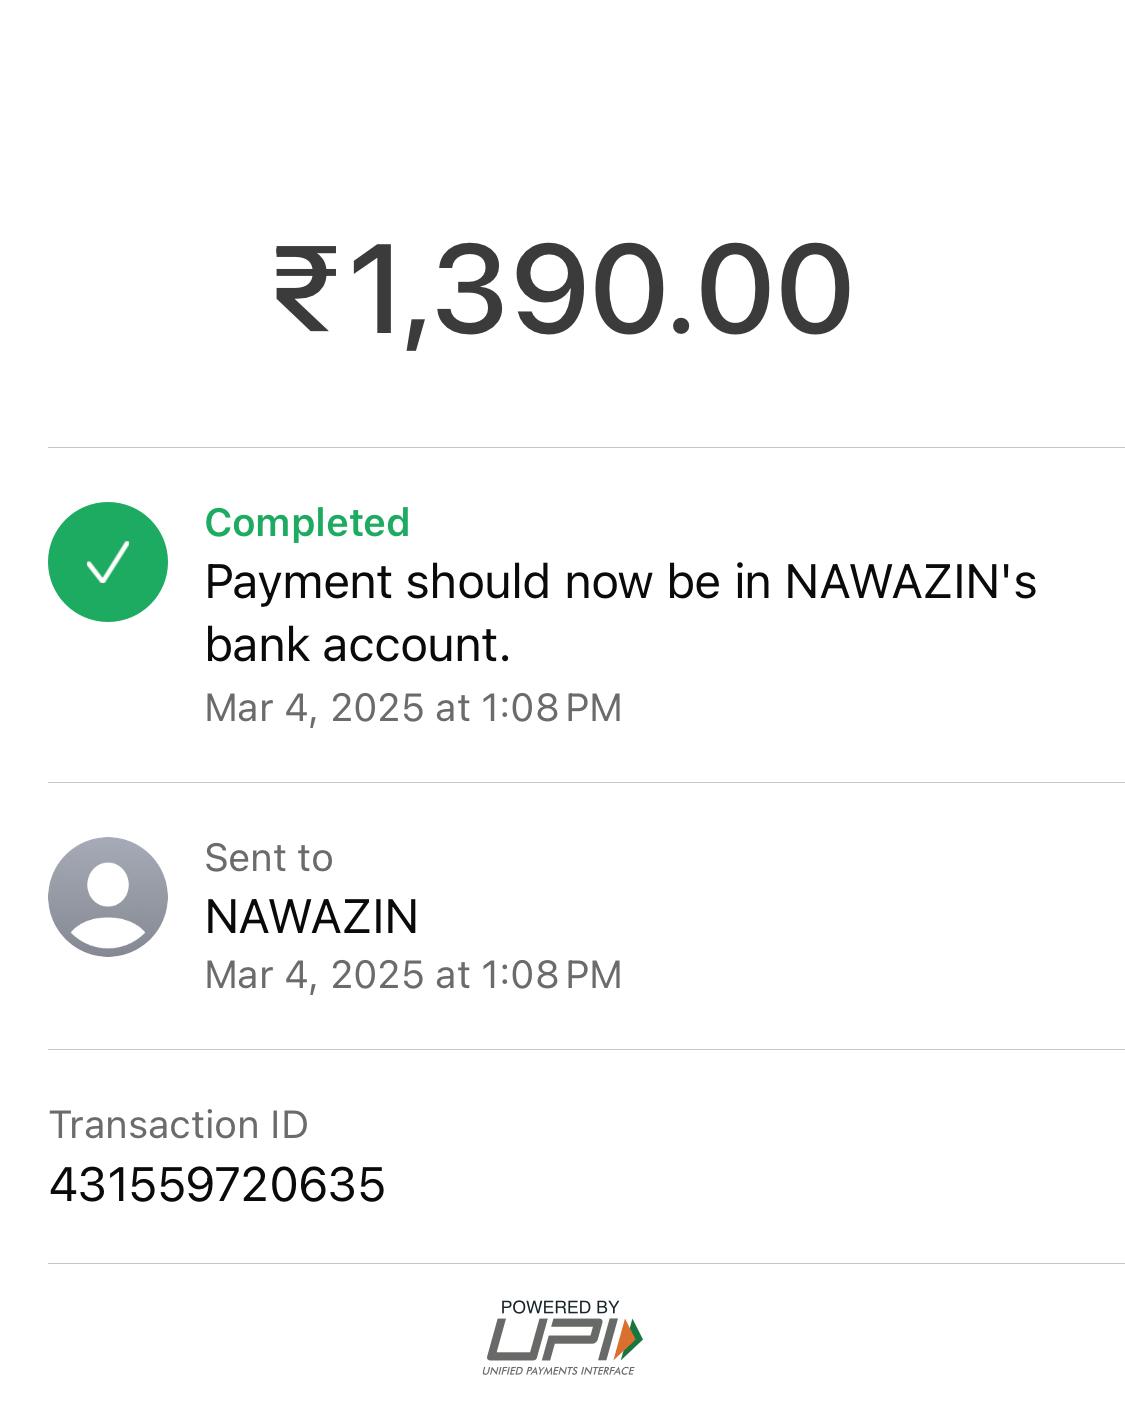Click the UPI logo lettering

click(550, 1339)
